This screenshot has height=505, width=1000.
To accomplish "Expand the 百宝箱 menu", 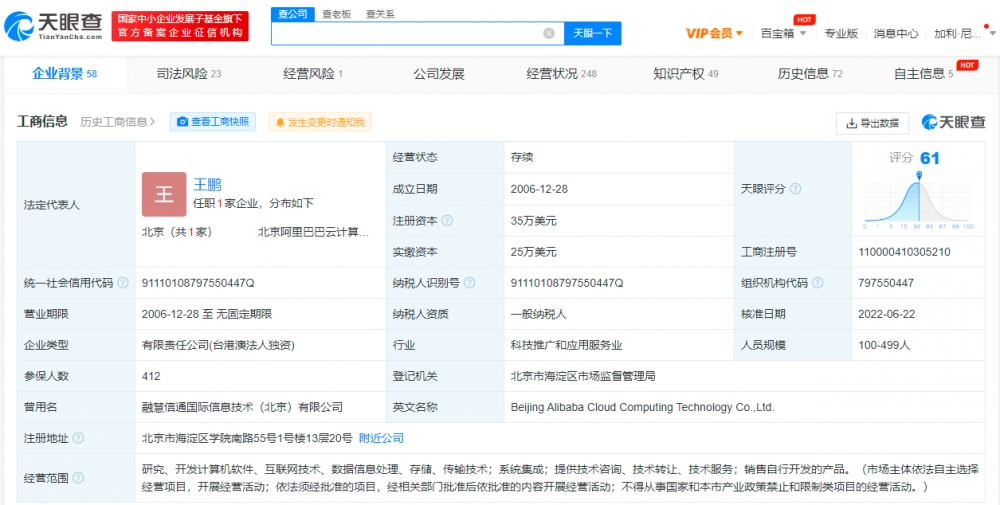I will click(784, 33).
